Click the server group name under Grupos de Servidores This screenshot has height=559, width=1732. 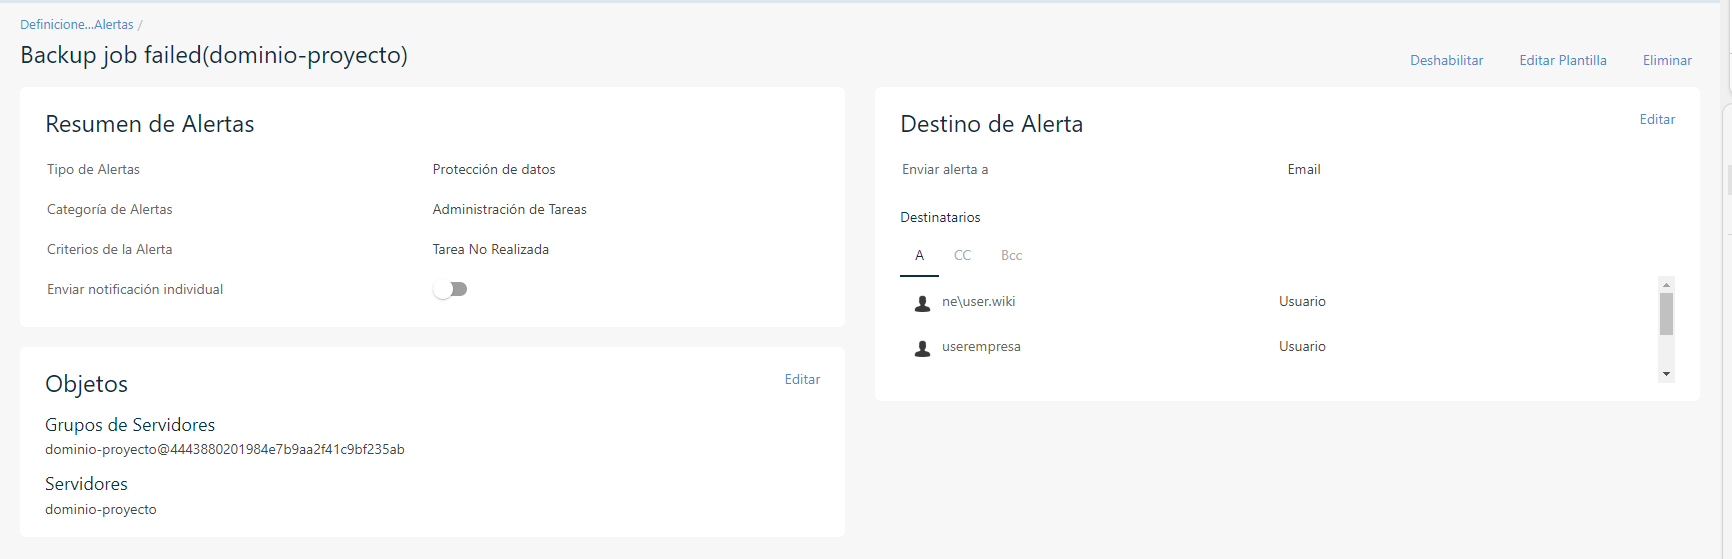point(224,450)
